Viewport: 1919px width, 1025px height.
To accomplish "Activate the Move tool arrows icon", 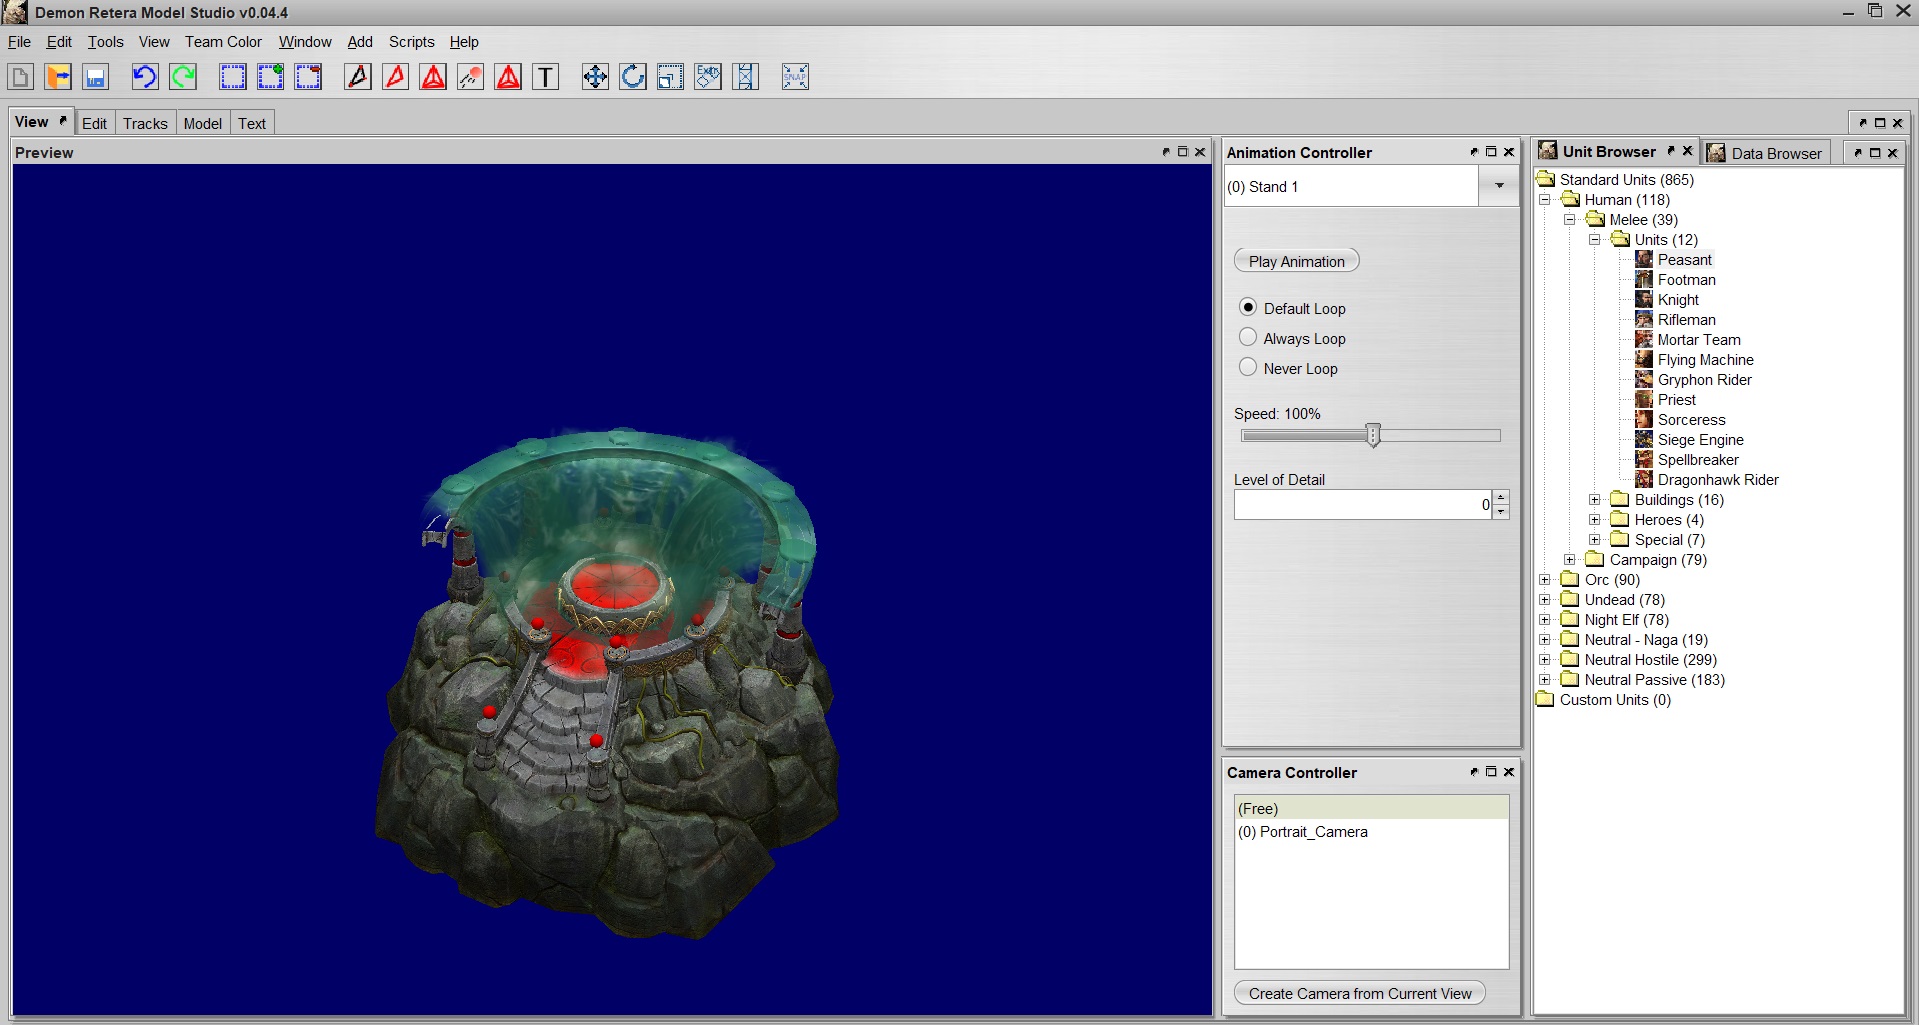I will pos(595,77).
